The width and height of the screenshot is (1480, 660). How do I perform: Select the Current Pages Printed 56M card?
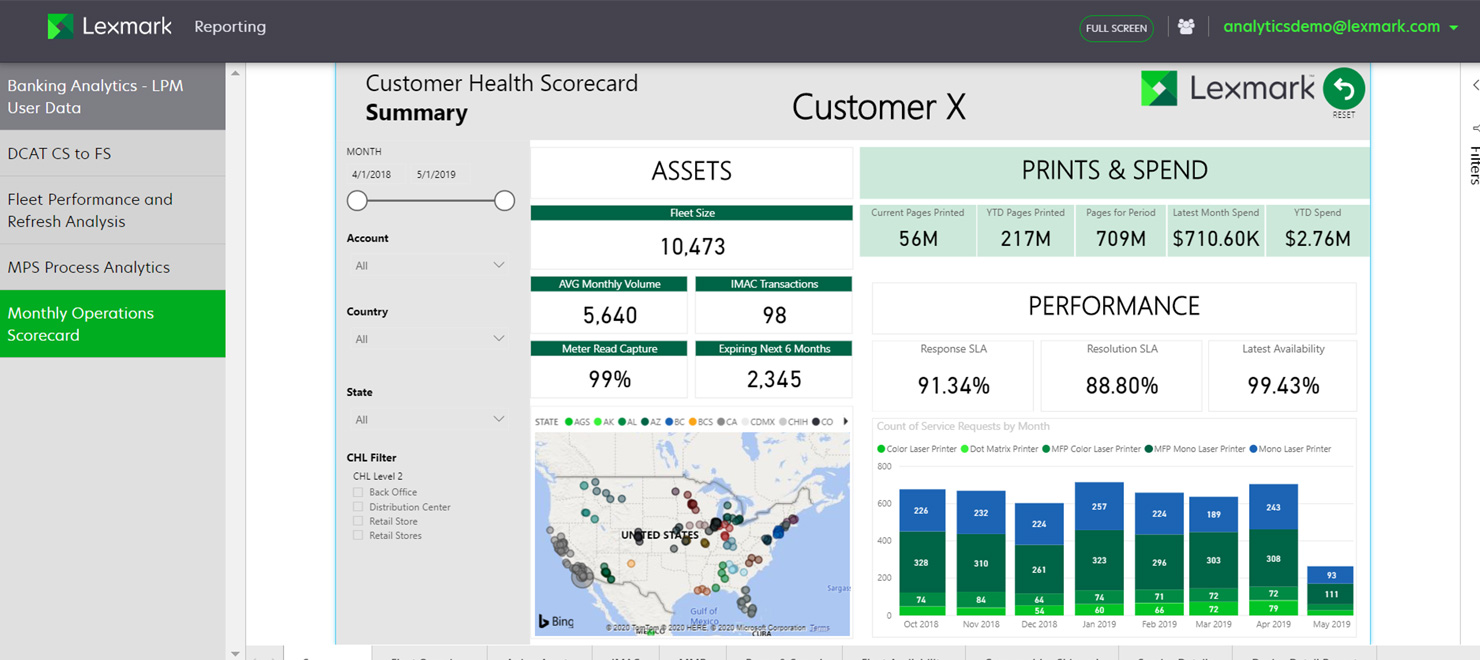point(918,230)
